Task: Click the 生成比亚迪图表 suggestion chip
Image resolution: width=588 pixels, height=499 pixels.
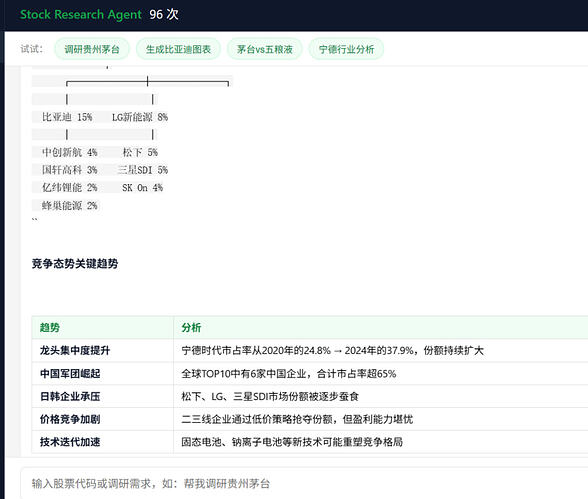Action: tap(178, 49)
